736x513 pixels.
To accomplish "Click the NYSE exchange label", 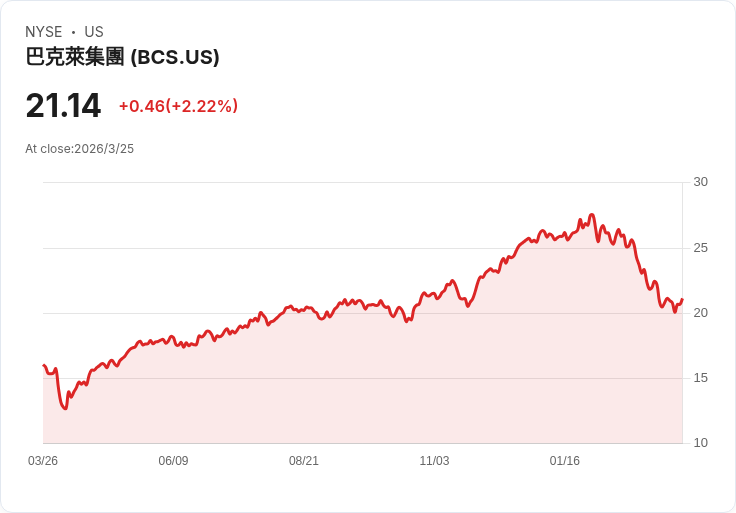I will pyautogui.click(x=44, y=32).
